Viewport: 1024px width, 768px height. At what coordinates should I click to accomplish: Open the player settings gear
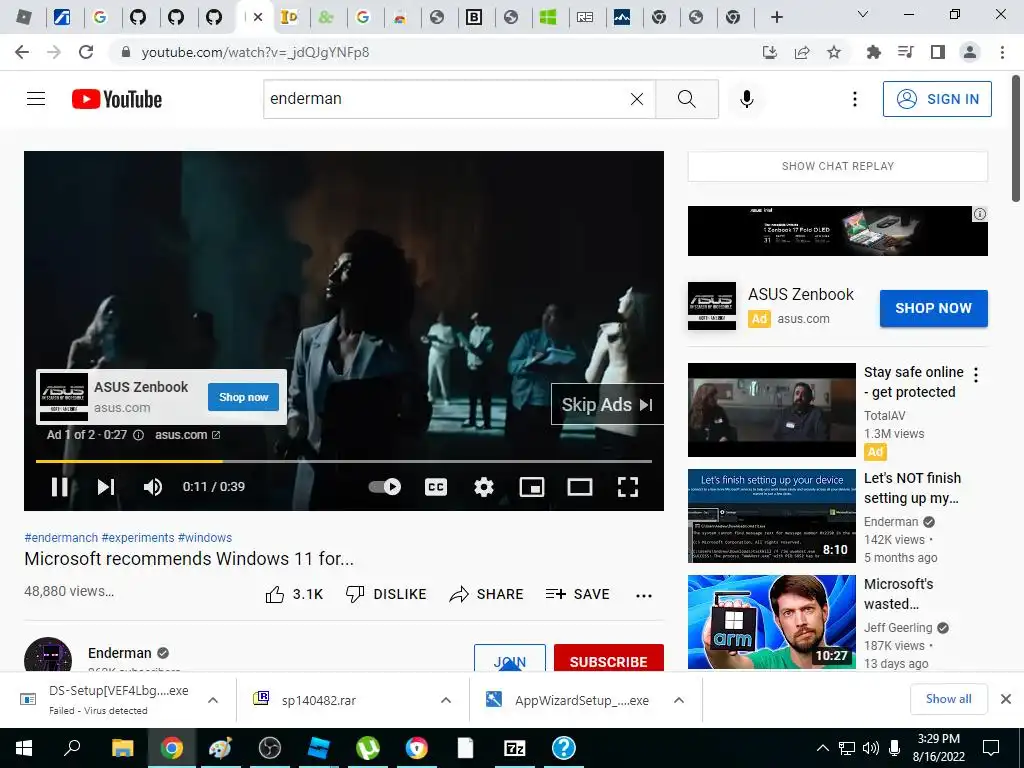[484, 487]
